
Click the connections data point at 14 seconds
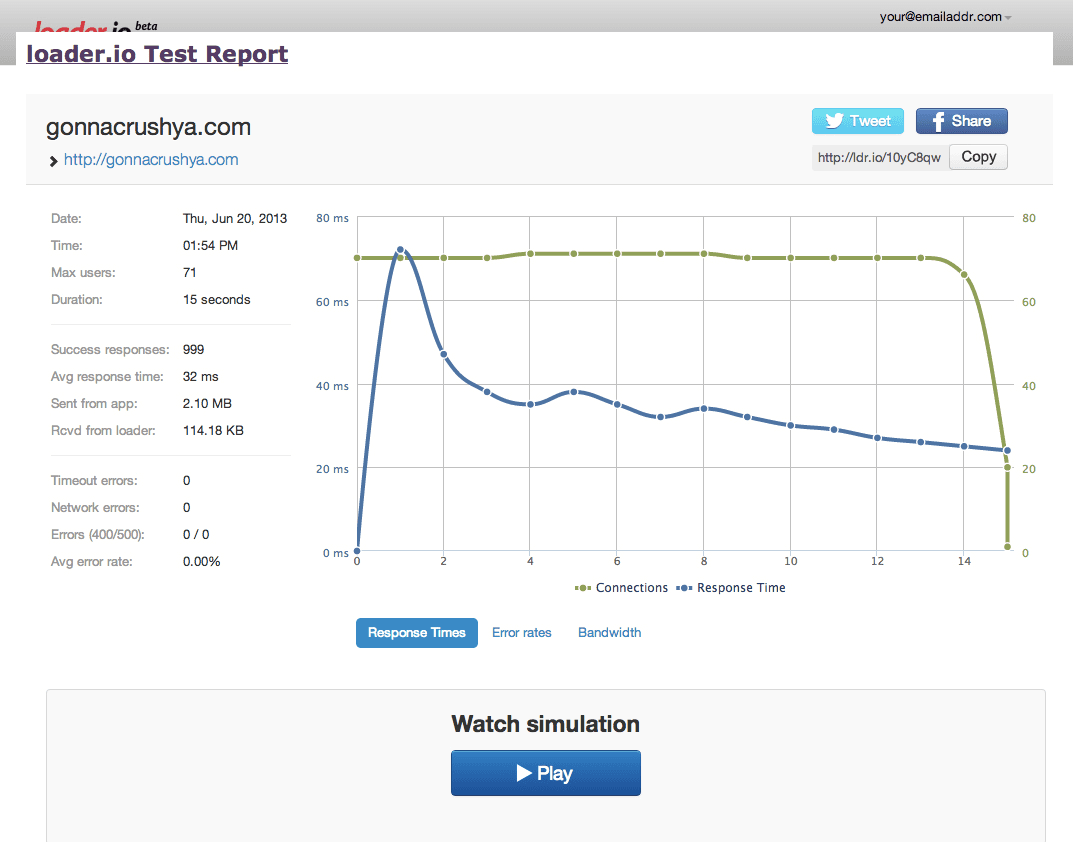[964, 274]
